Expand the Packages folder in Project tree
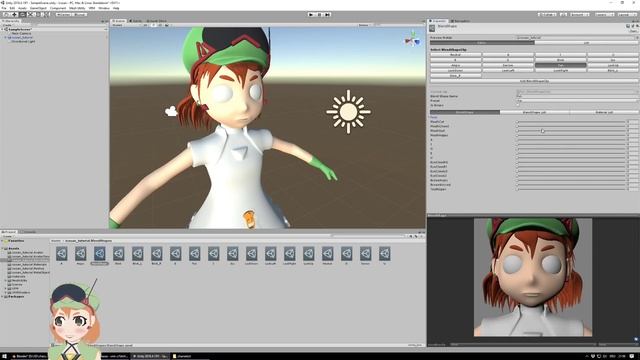Image resolution: width=640 pixels, height=360 pixels. [2, 297]
